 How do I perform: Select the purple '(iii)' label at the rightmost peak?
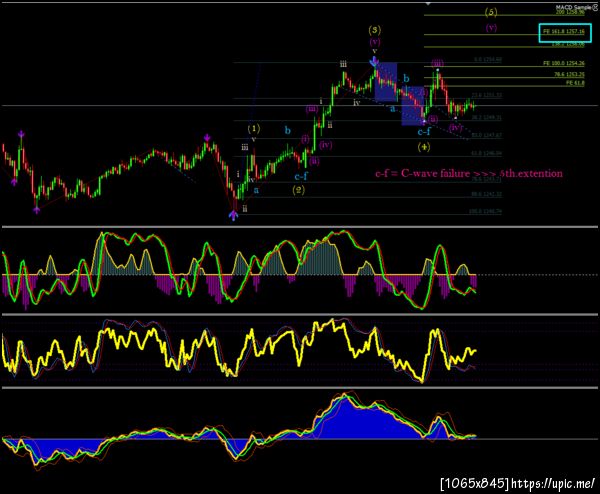click(438, 63)
